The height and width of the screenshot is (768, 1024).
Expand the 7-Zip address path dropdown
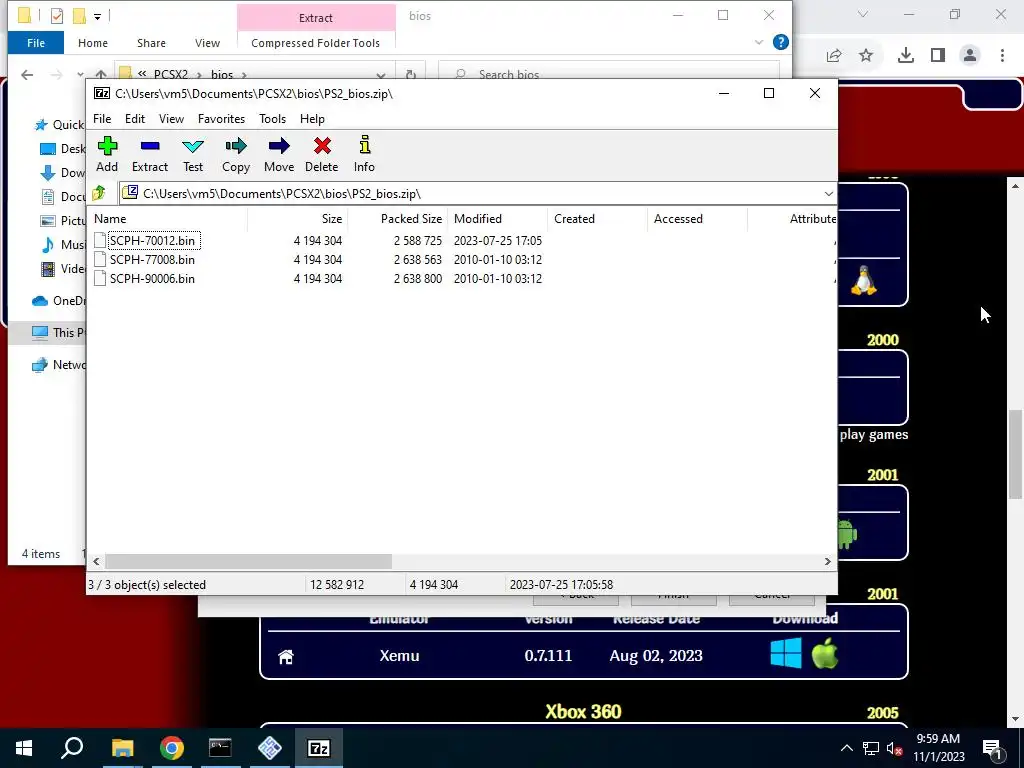pos(828,193)
